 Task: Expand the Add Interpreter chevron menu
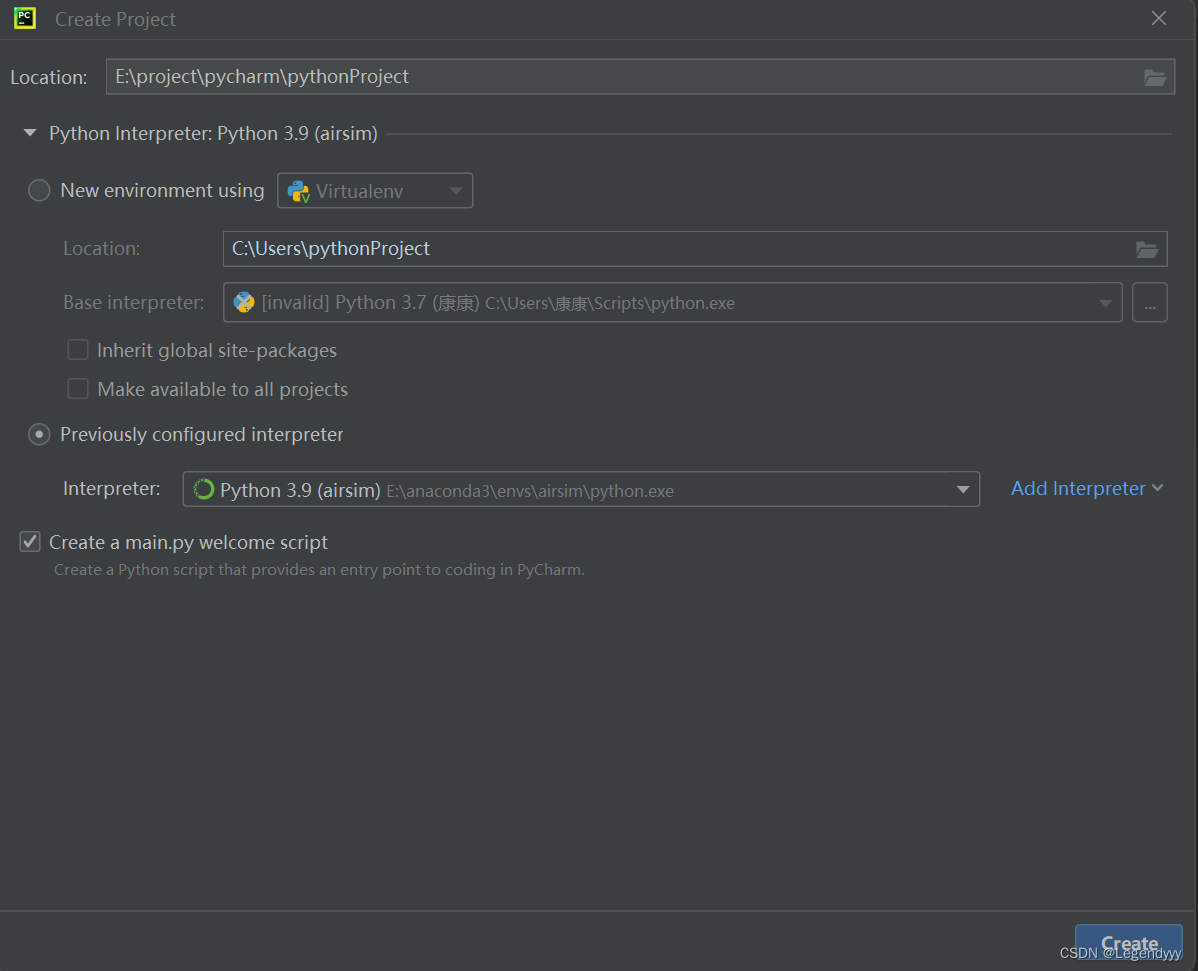pyautogui.click(x=1158, y=488)
